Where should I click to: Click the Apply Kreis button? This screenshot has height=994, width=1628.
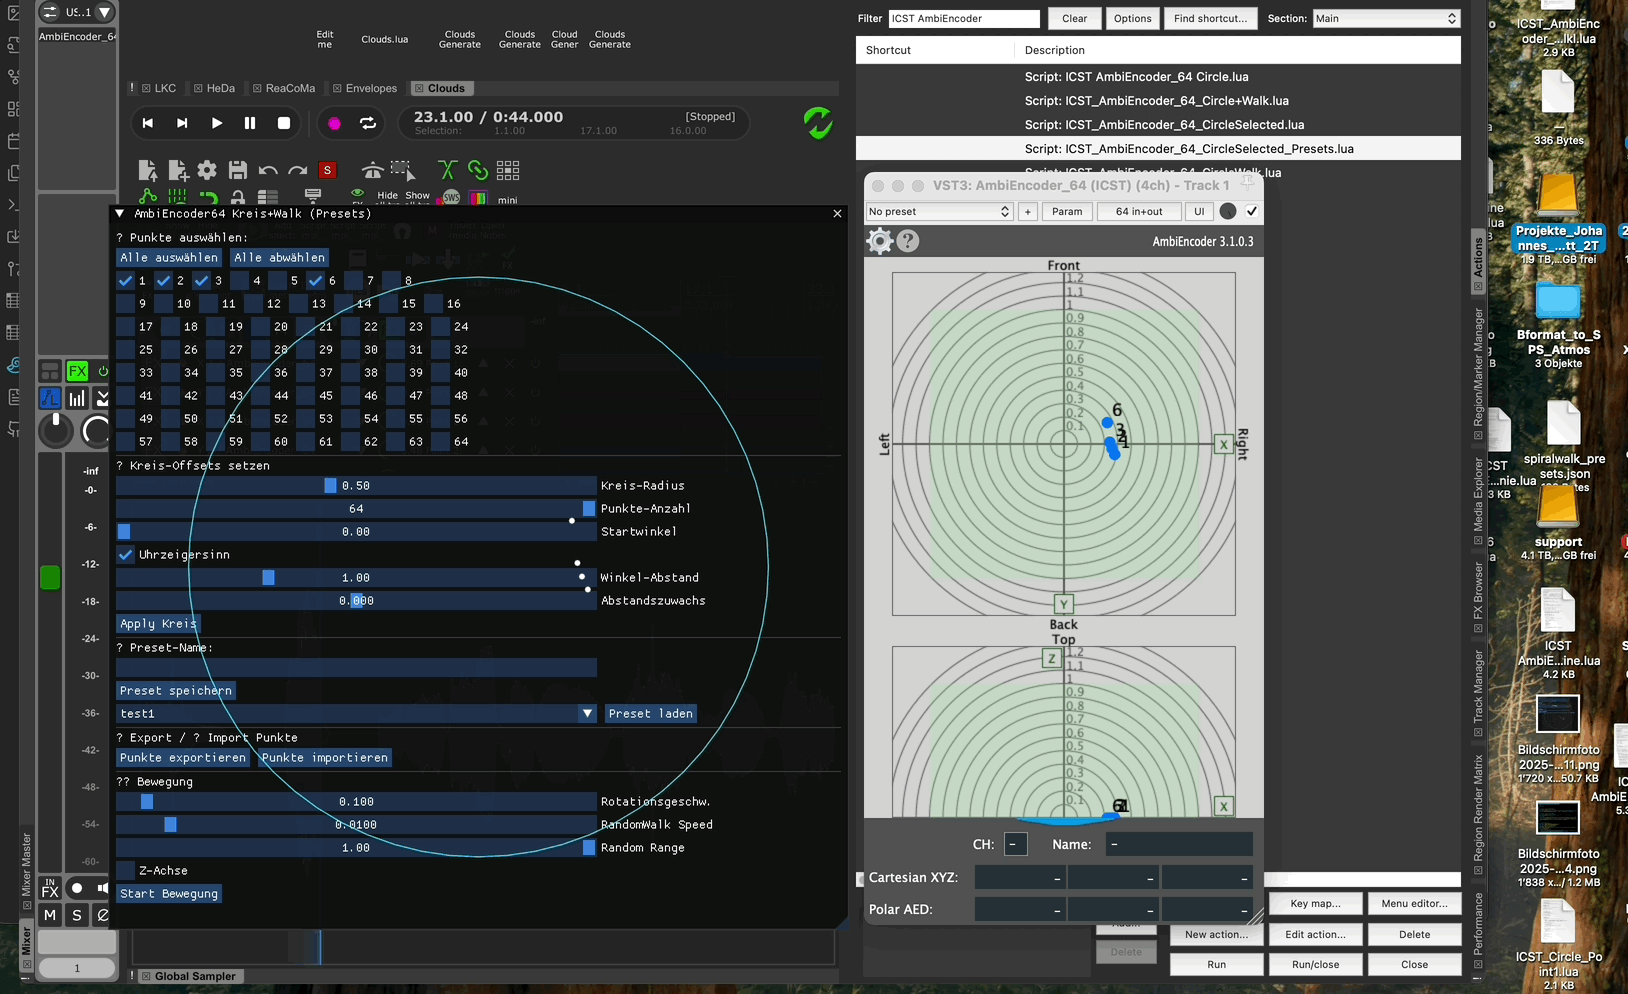point(158,623)
